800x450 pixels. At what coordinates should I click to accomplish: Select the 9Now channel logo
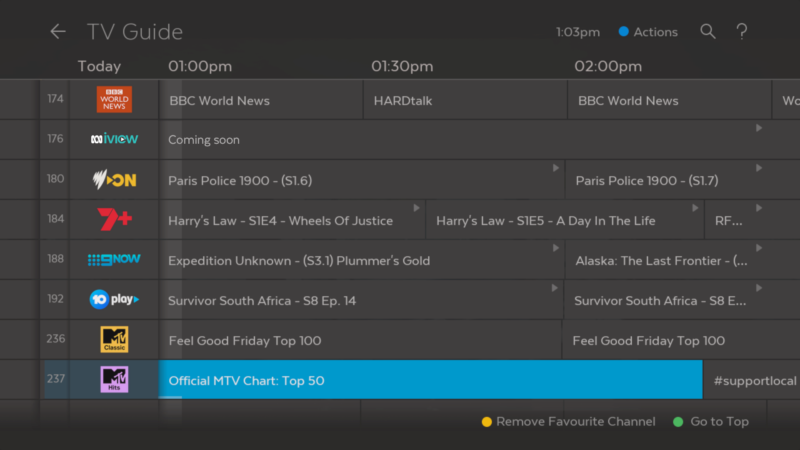114,260
